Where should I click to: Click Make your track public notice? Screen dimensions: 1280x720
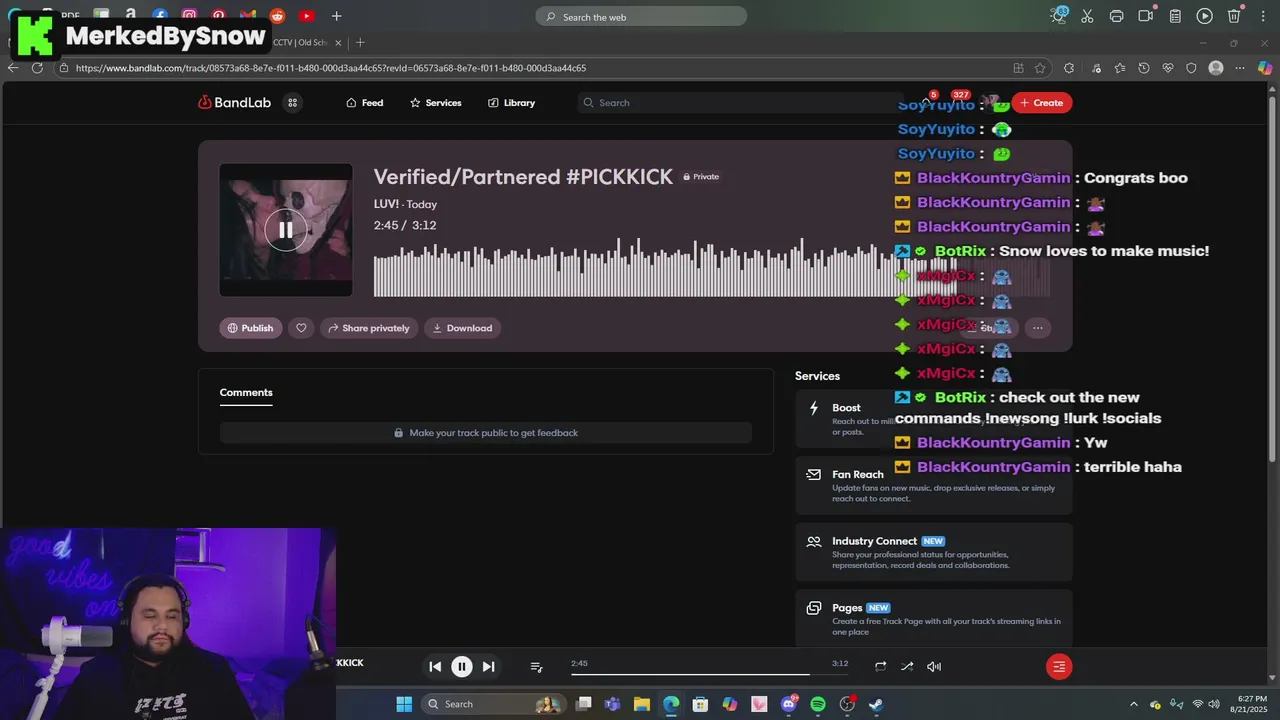coord(485,433)
